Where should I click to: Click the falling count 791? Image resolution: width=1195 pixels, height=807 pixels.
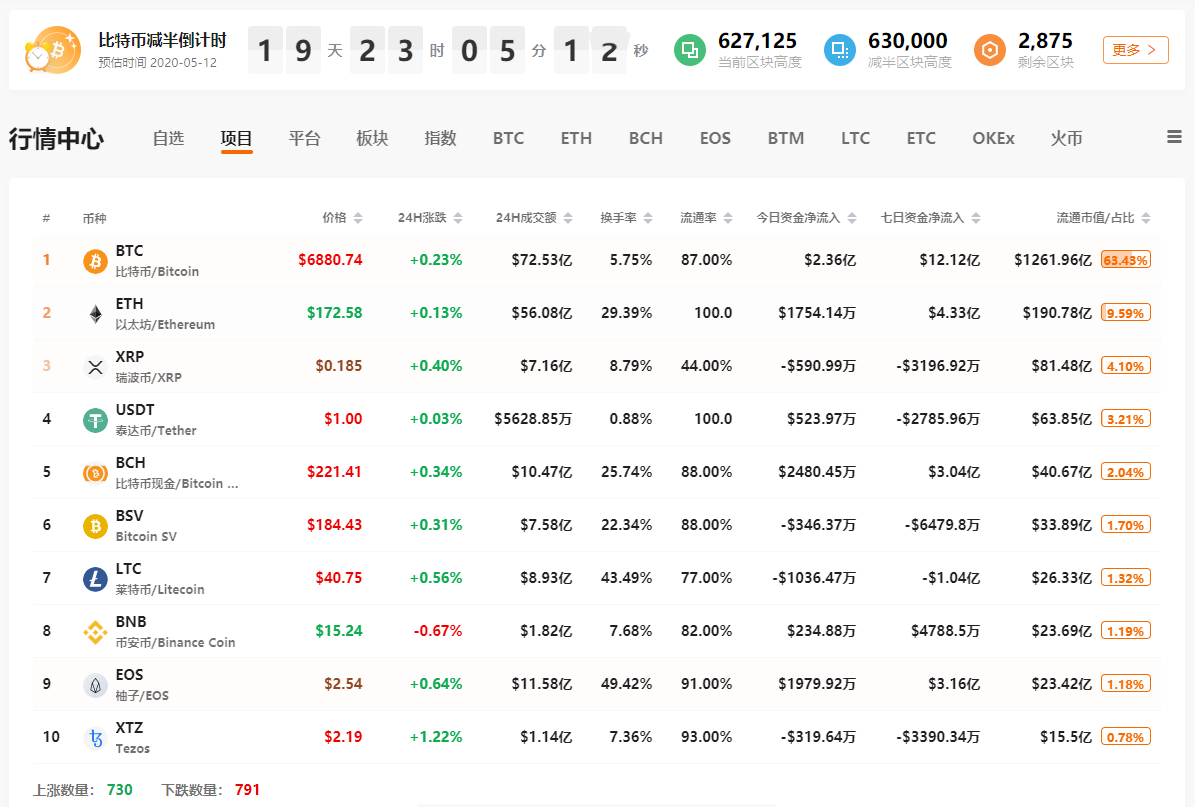click(248, 789)
